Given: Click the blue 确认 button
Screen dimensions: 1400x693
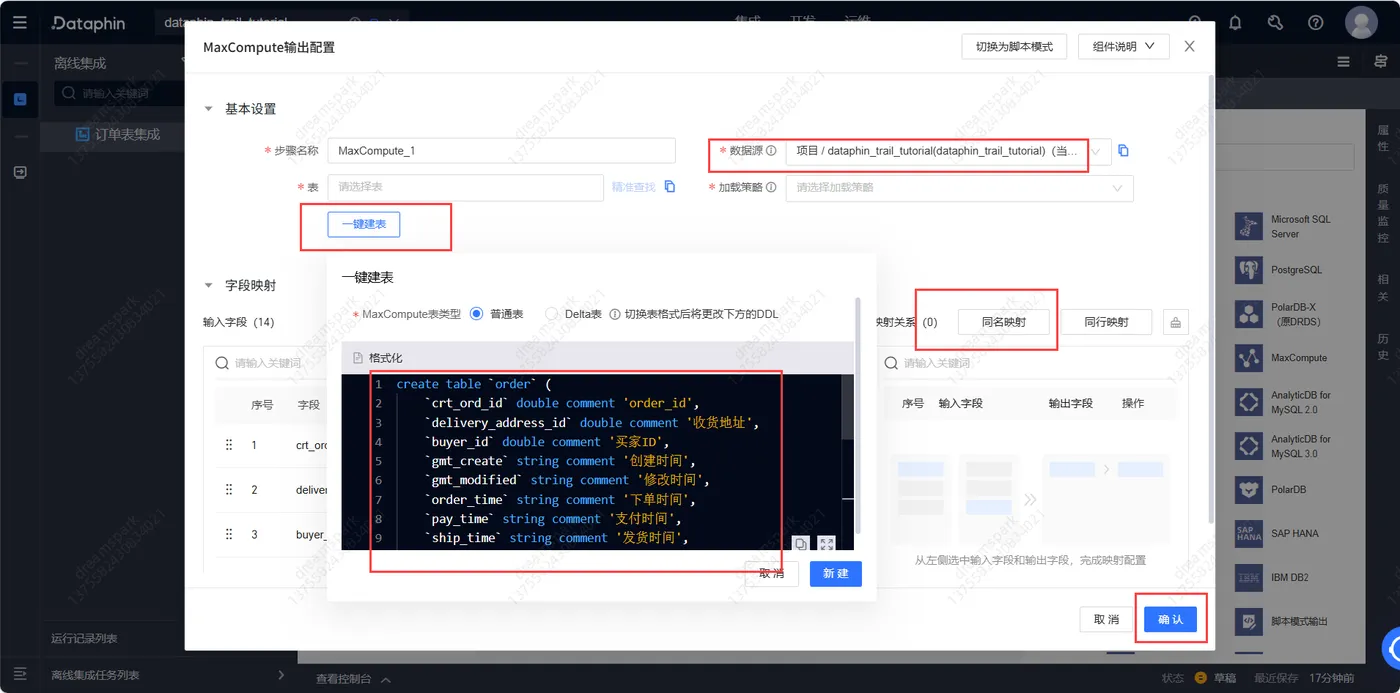Looking at the screenshot, I should (1170, 620).
